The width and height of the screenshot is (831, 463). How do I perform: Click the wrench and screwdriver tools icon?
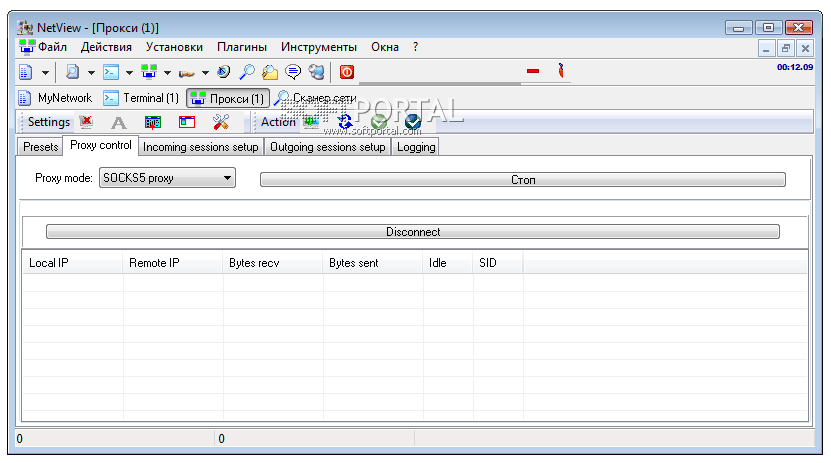220,122
